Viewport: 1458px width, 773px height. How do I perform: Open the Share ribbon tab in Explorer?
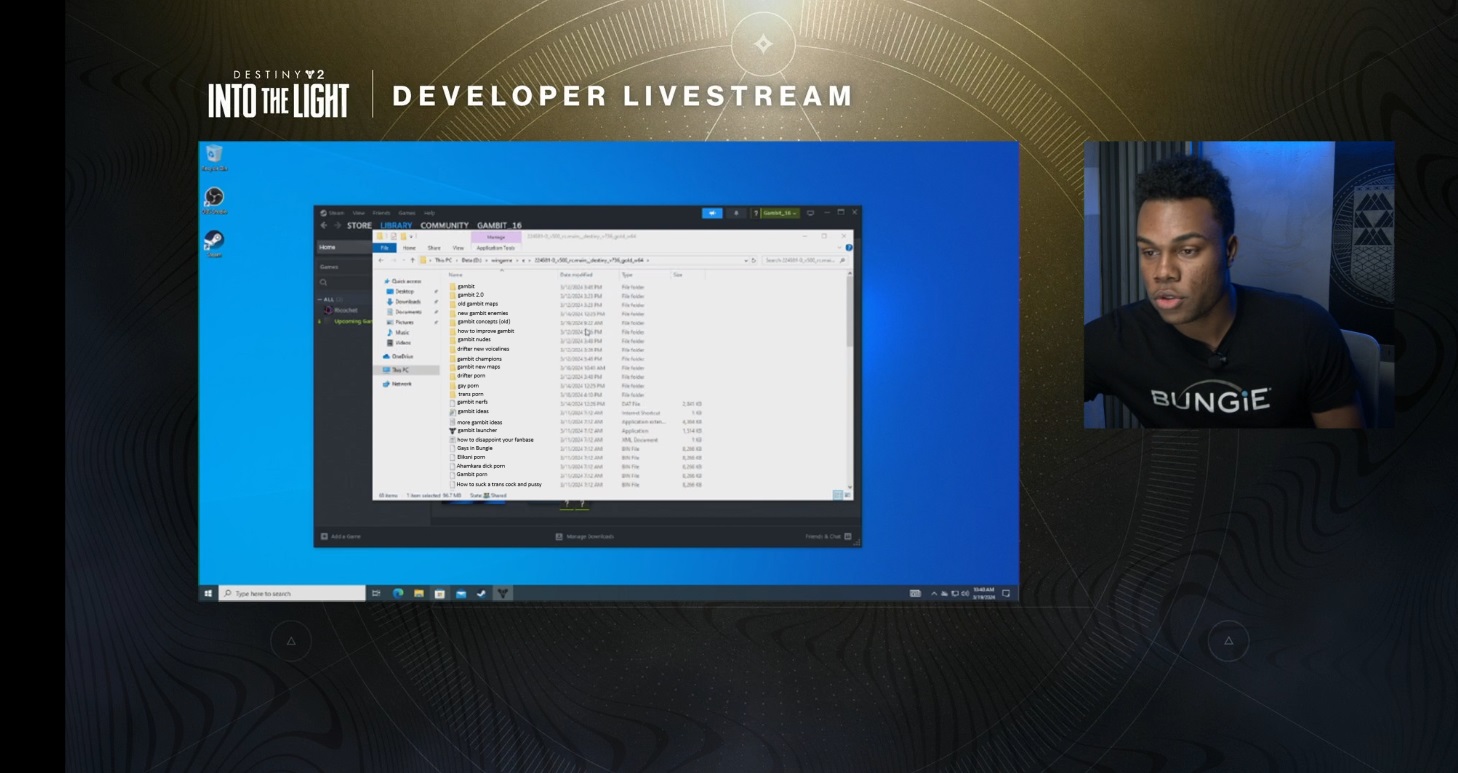pyautogui.click(x=434, y=248)
